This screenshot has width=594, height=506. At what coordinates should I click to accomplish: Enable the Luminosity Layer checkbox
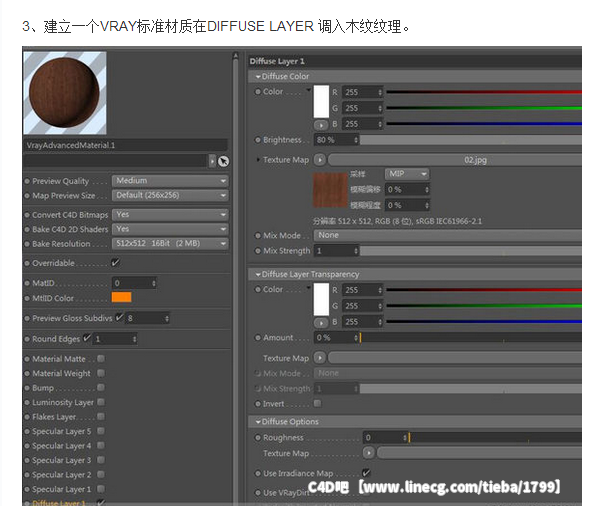click(101, 402)
